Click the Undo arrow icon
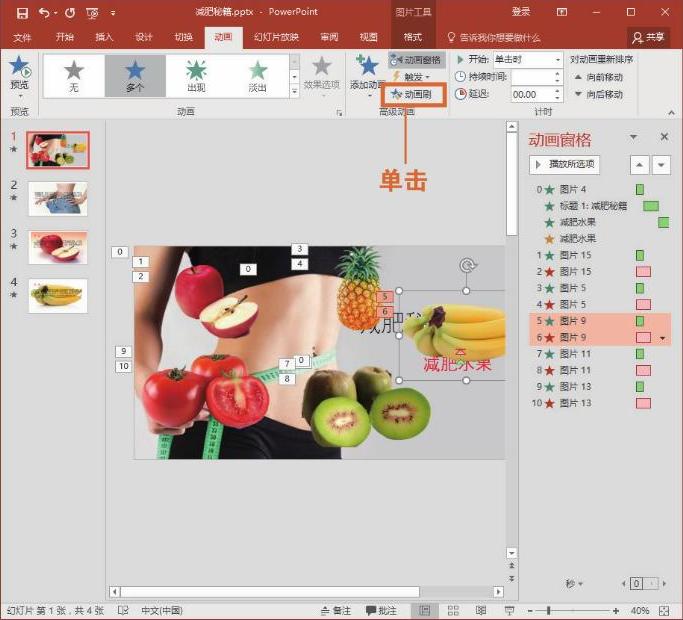Screen dimensions: 683x620 pyautogui.click(x=44, y=13)
